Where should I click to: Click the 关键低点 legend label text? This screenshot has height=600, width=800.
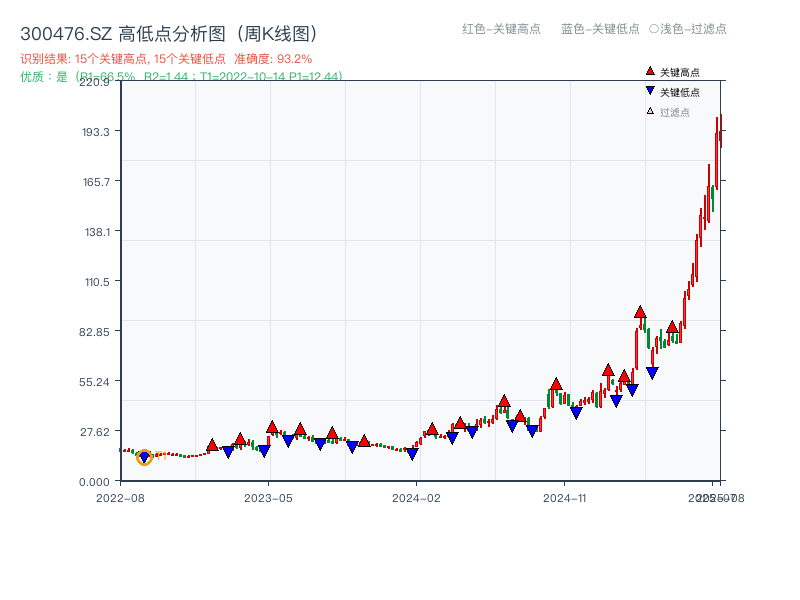(x=680, y=92)
